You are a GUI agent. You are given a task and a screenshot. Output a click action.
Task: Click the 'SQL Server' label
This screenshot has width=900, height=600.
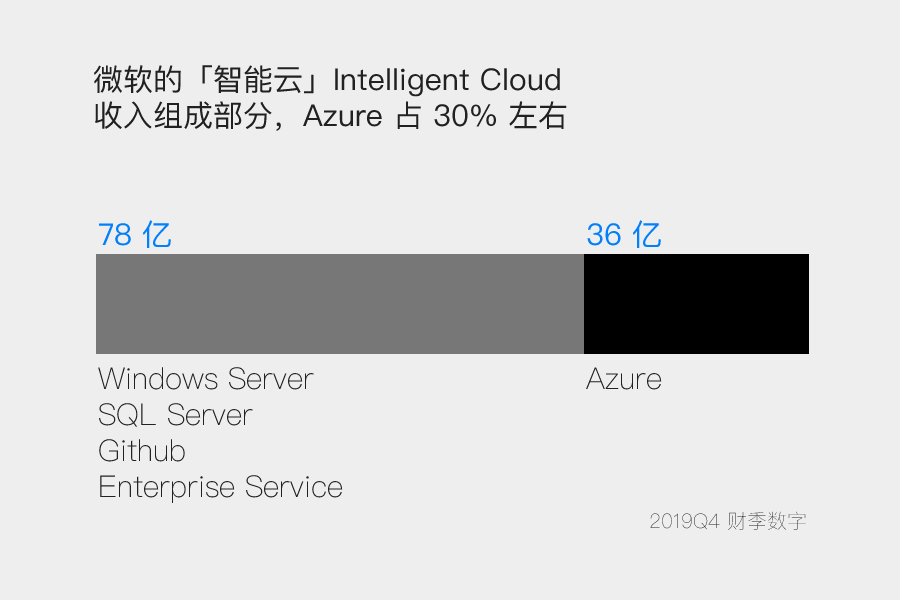pos(175,415)
